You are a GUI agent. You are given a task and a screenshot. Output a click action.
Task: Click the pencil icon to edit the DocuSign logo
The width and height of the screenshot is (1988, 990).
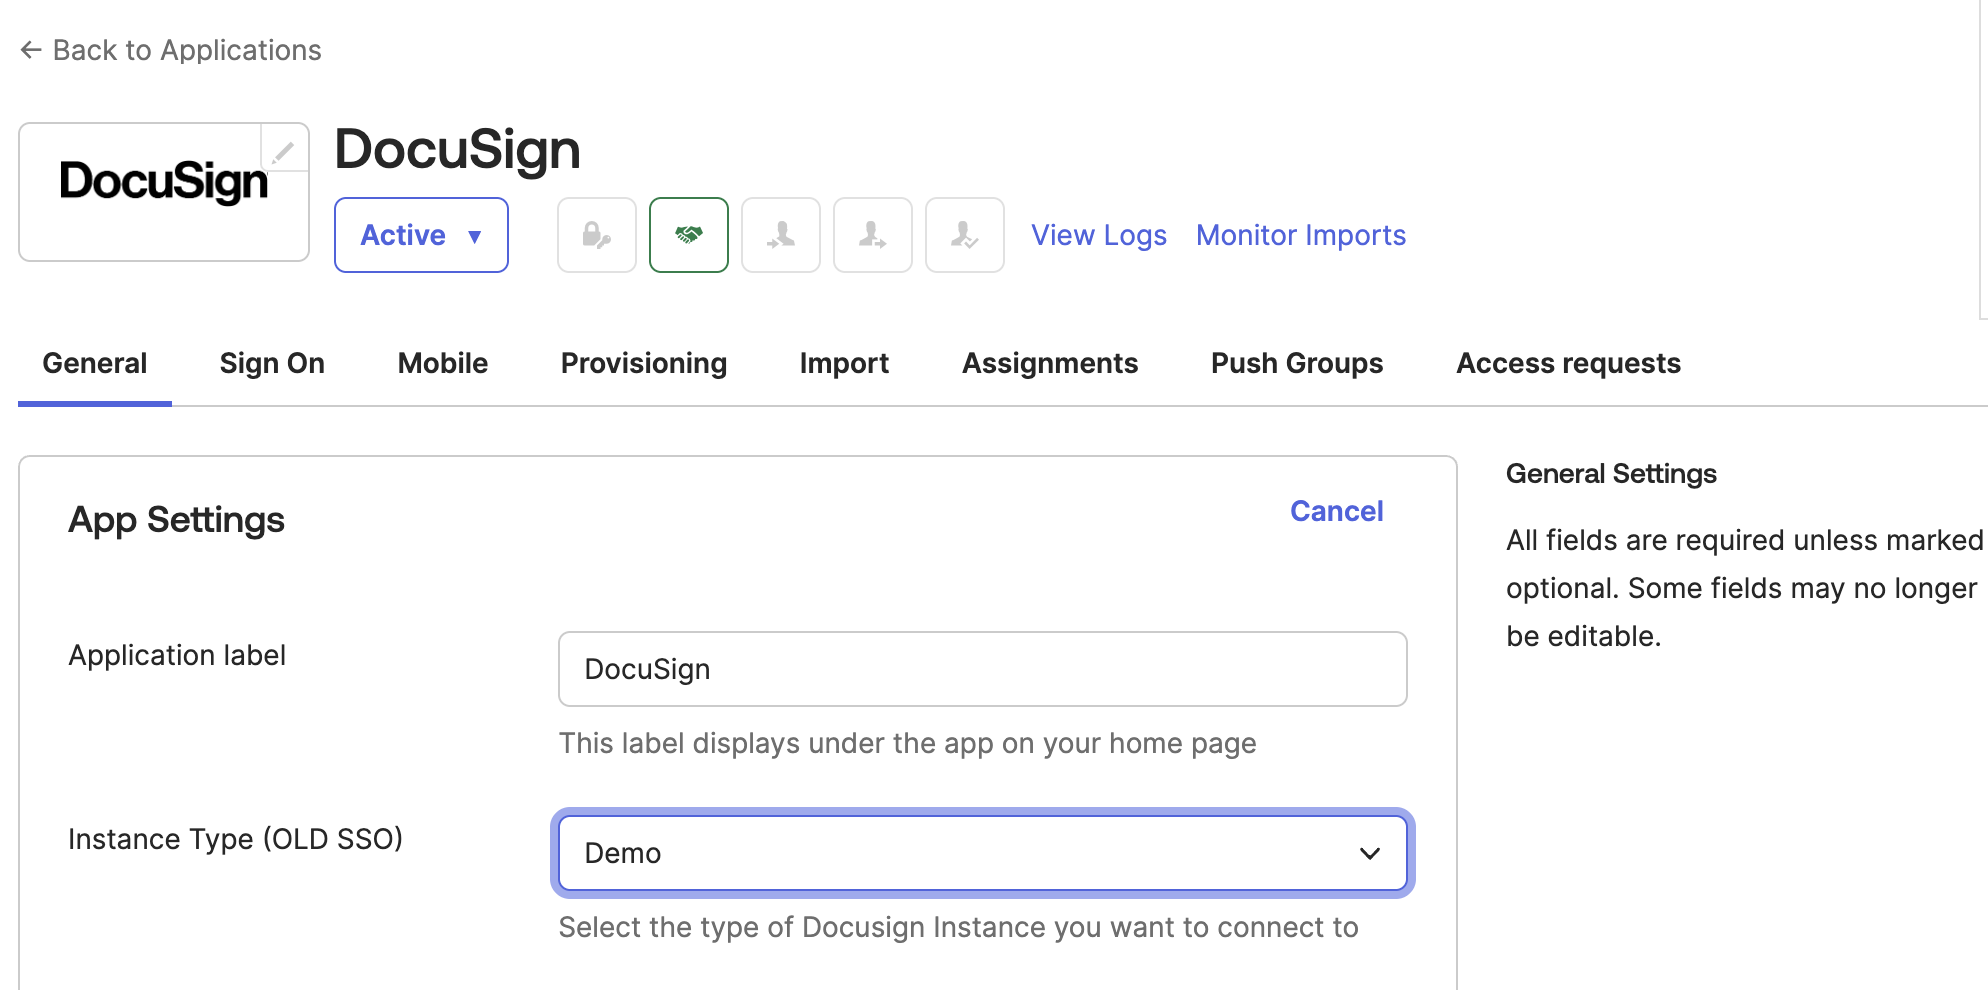(284, 150)
